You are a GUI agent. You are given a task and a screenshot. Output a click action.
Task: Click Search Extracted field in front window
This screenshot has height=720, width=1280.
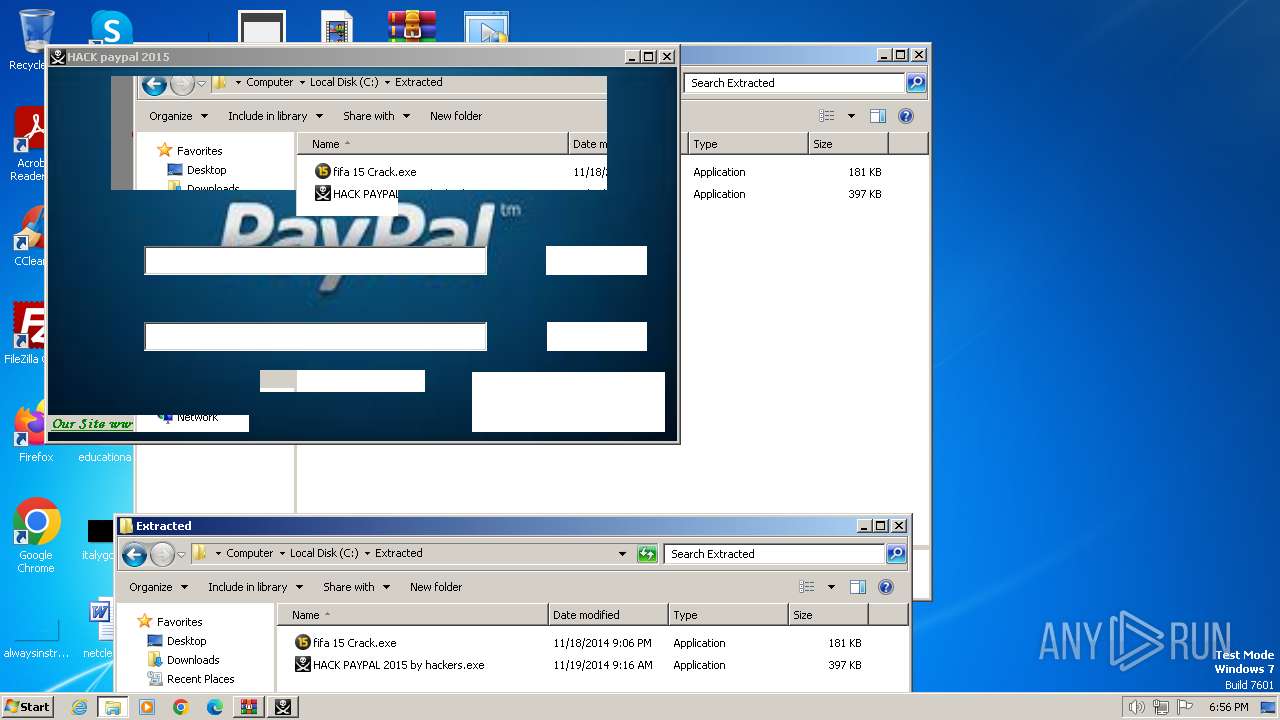774,554
